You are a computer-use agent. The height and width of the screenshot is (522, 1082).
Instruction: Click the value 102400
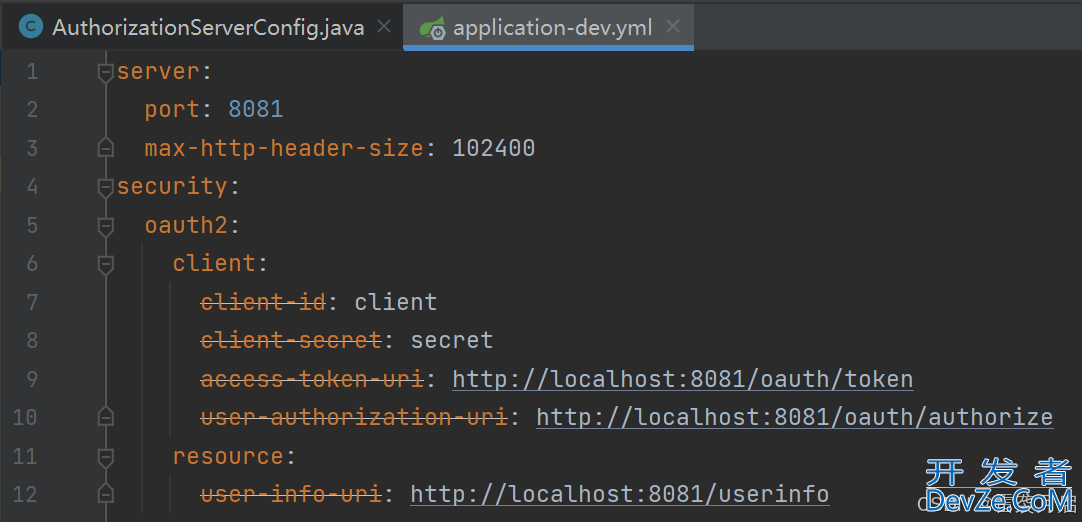point(493,148)
